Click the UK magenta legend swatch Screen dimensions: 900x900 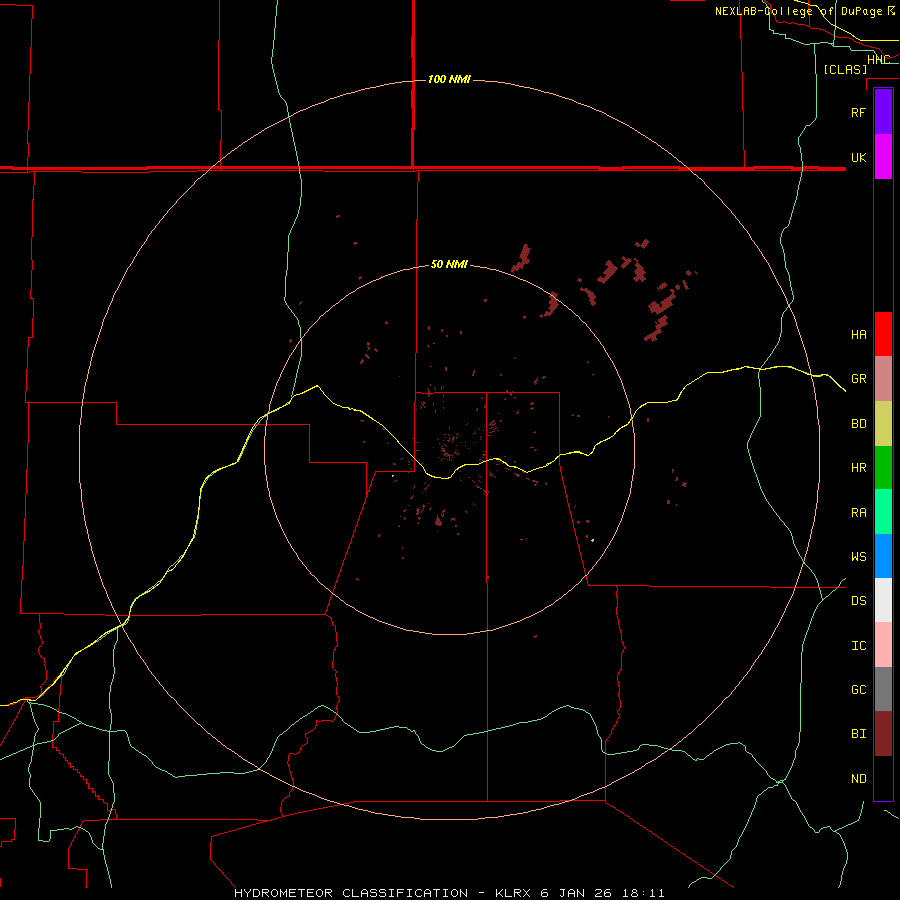883,157
